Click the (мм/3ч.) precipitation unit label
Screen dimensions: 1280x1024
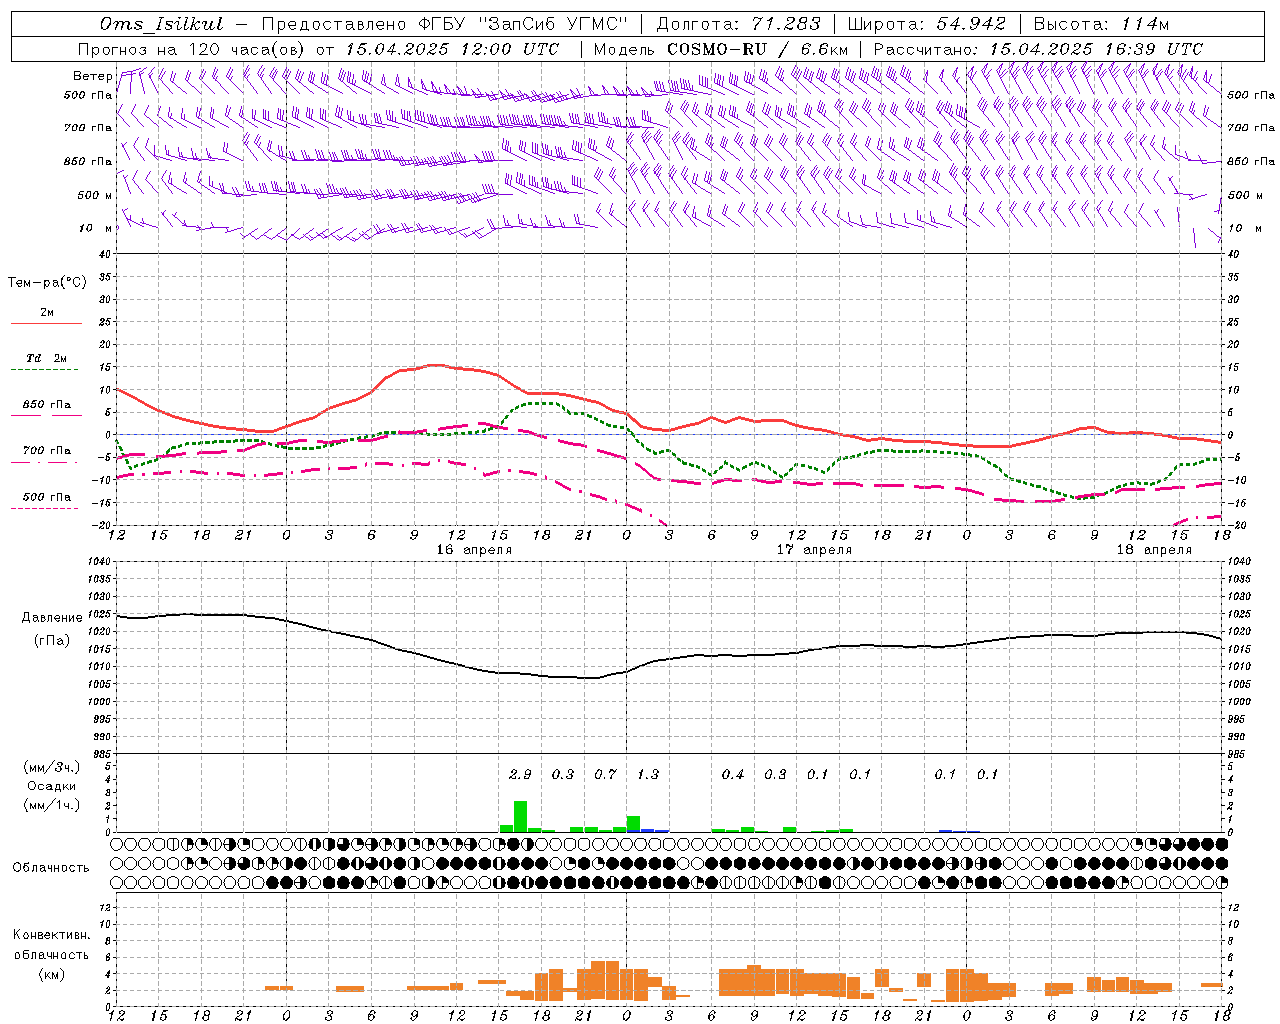(52, 767)
